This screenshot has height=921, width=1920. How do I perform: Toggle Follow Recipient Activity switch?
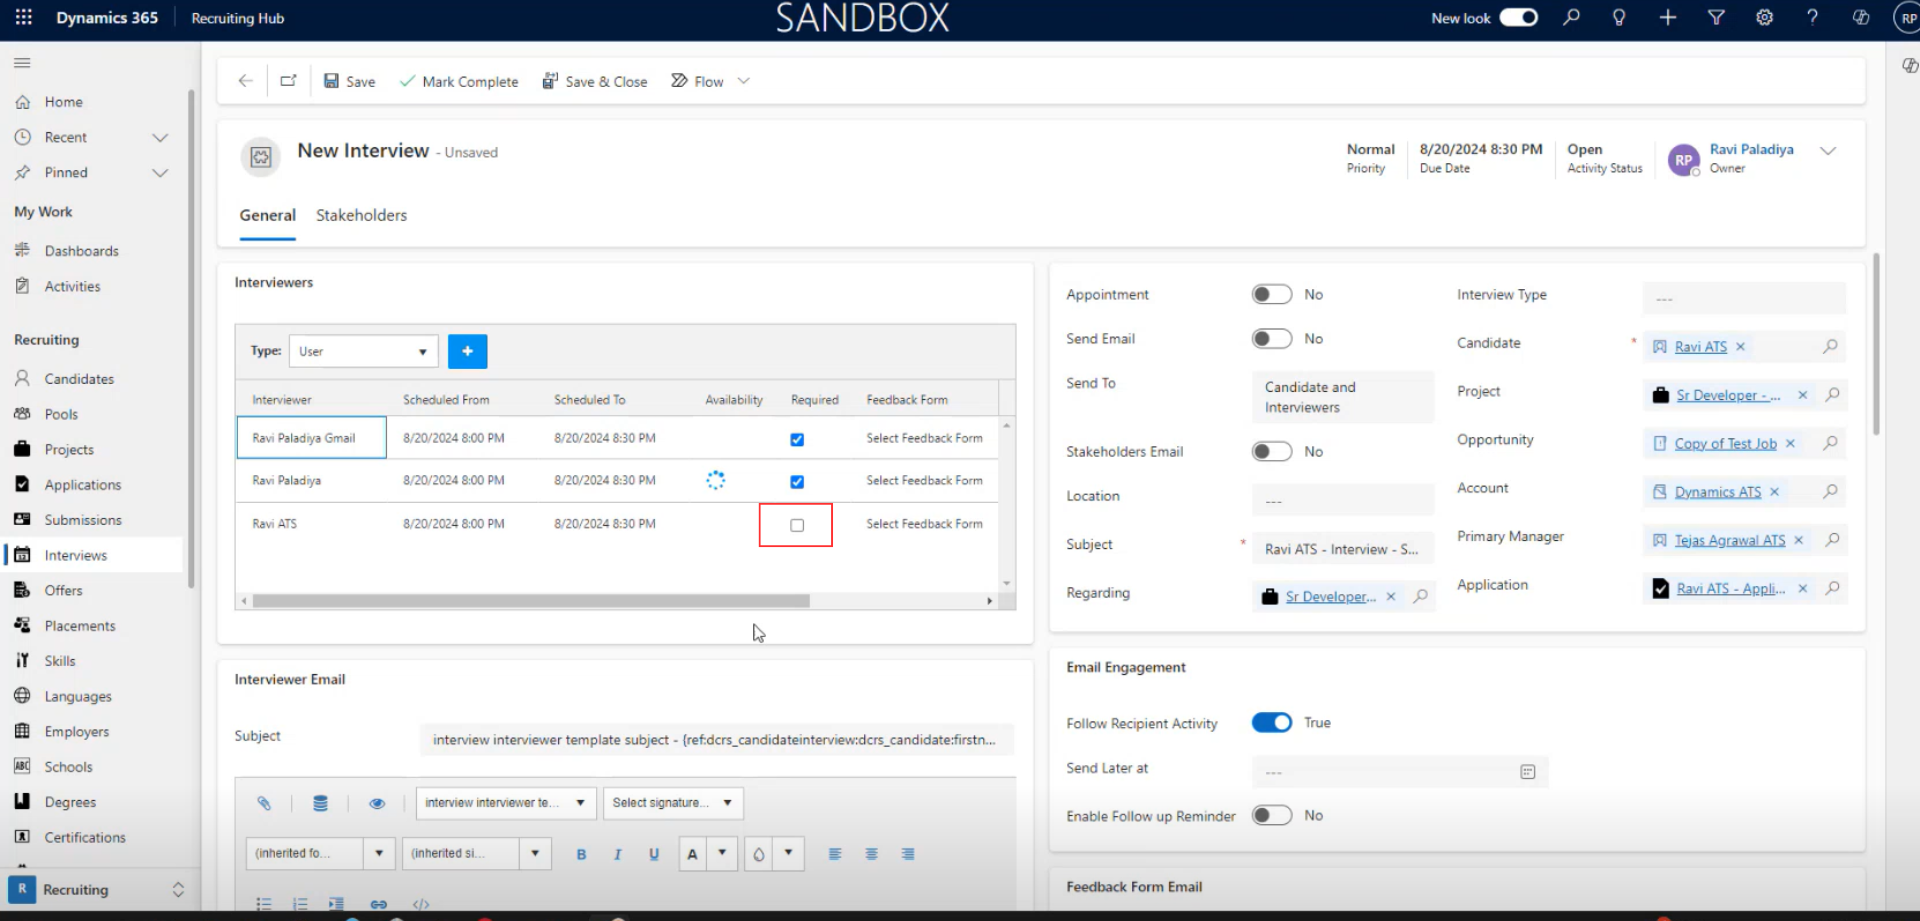(1271, 723)
